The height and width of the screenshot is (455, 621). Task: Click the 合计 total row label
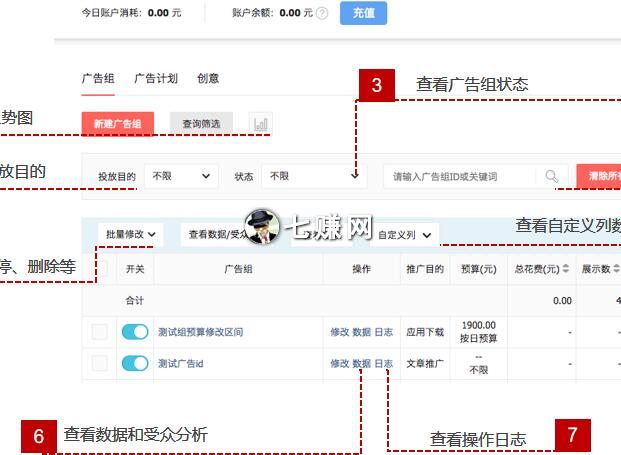pyautogui.click(x=135, y=301)
